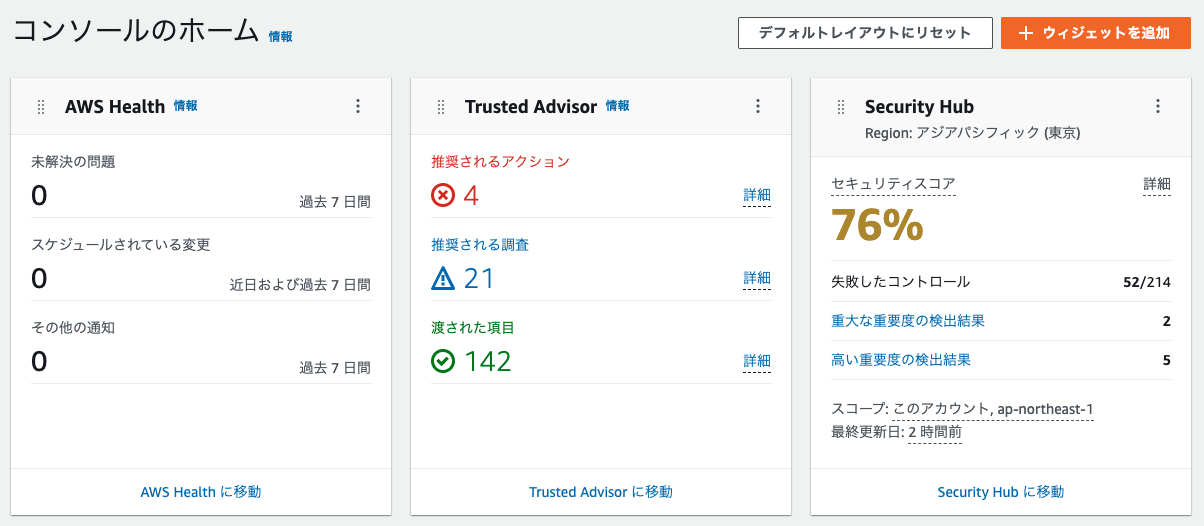The width and height of the screenshot is (1204, 526).
Task: Click the passed items count 142
Action: tap(487, 361)
